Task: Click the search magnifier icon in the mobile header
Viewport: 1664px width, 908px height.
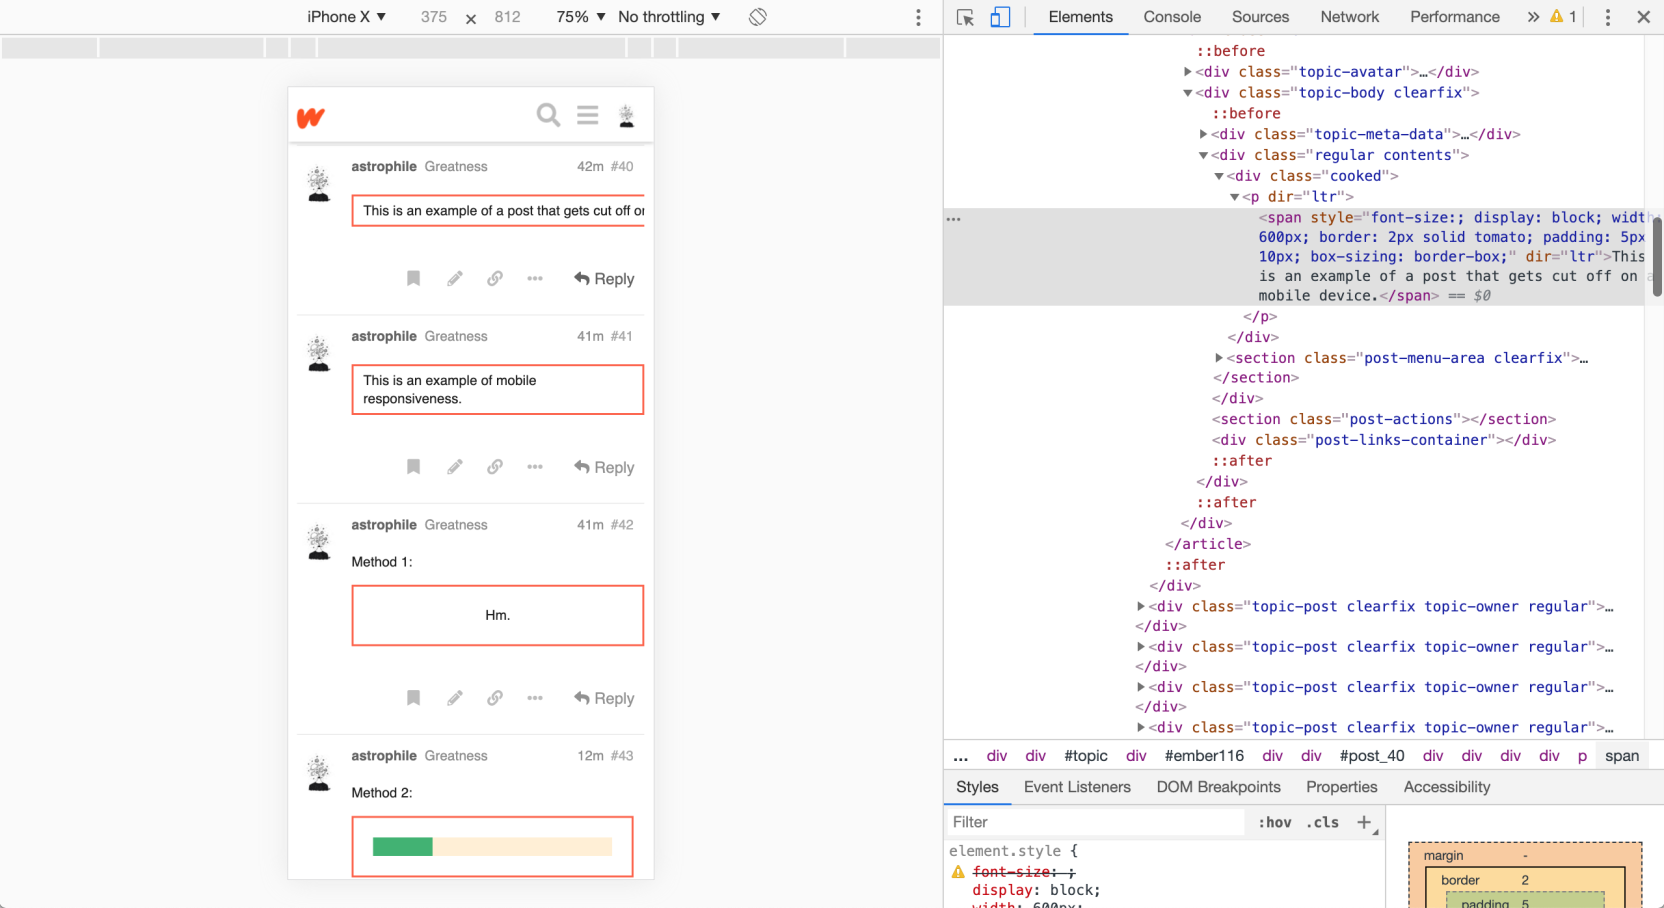Action: 548,115
